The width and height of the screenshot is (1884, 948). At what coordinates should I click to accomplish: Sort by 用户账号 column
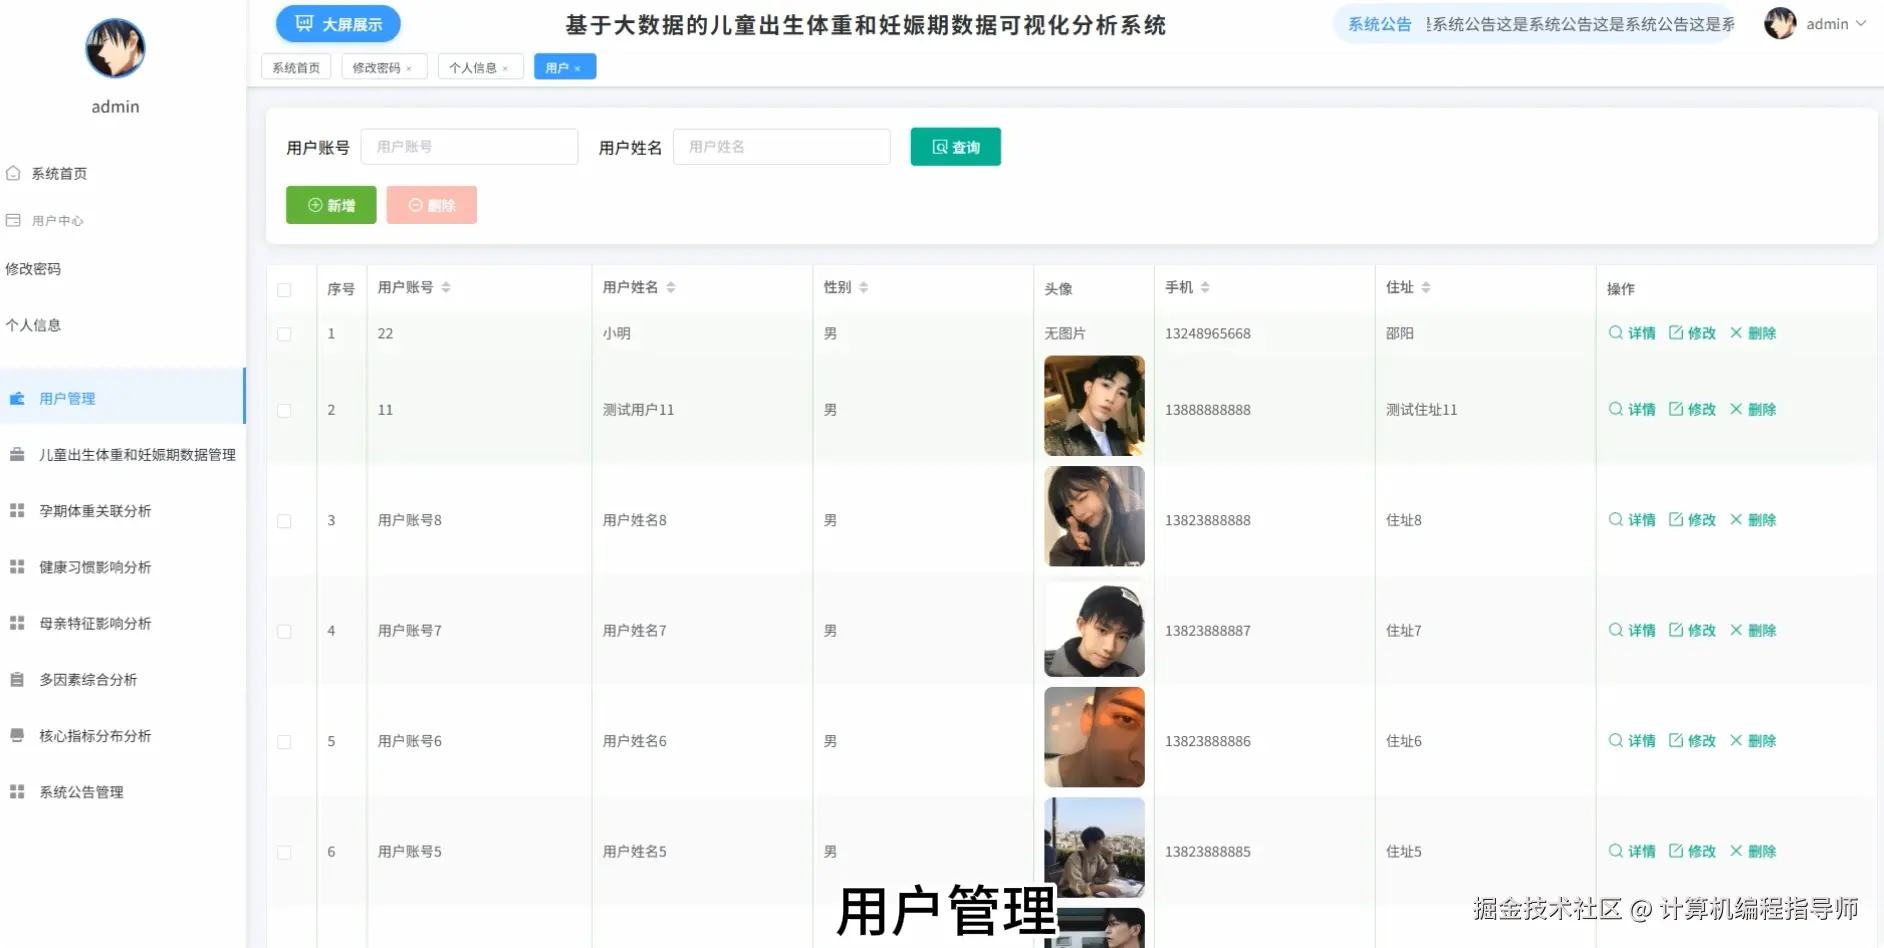pyautogui.click(x=446, y=287)
